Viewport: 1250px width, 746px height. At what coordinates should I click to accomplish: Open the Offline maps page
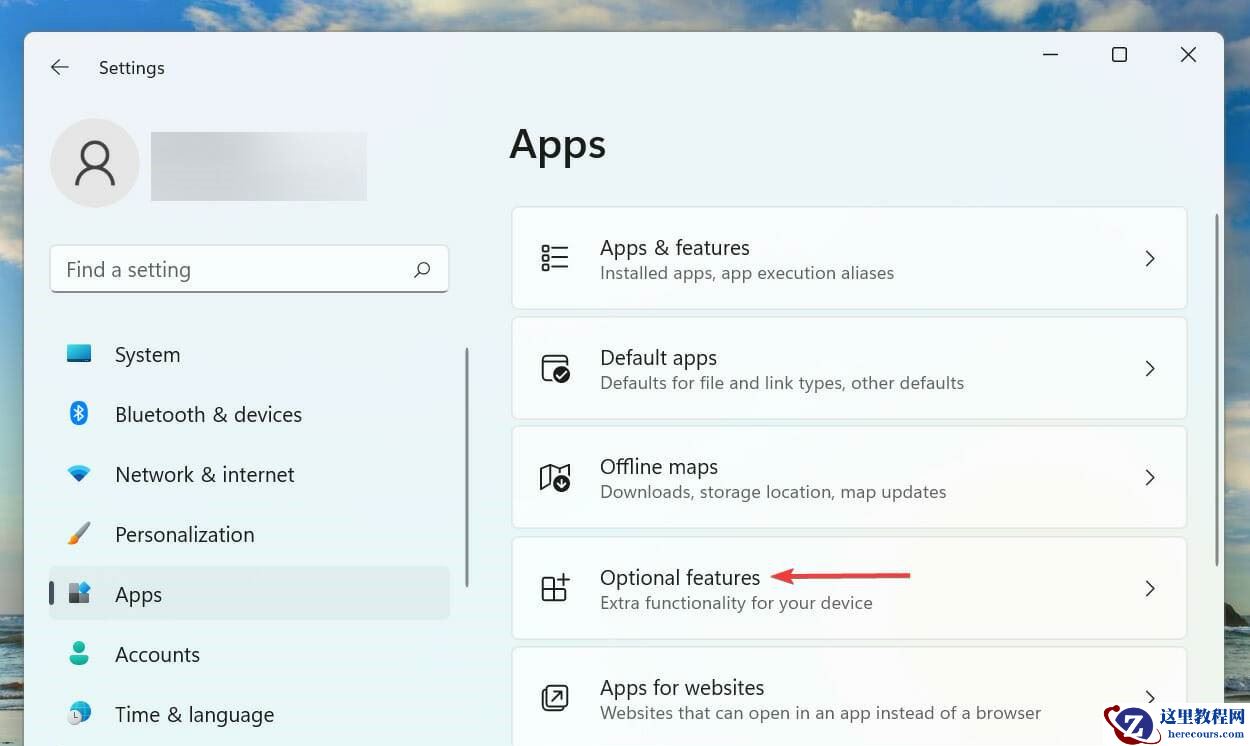[x=849, y=477]
